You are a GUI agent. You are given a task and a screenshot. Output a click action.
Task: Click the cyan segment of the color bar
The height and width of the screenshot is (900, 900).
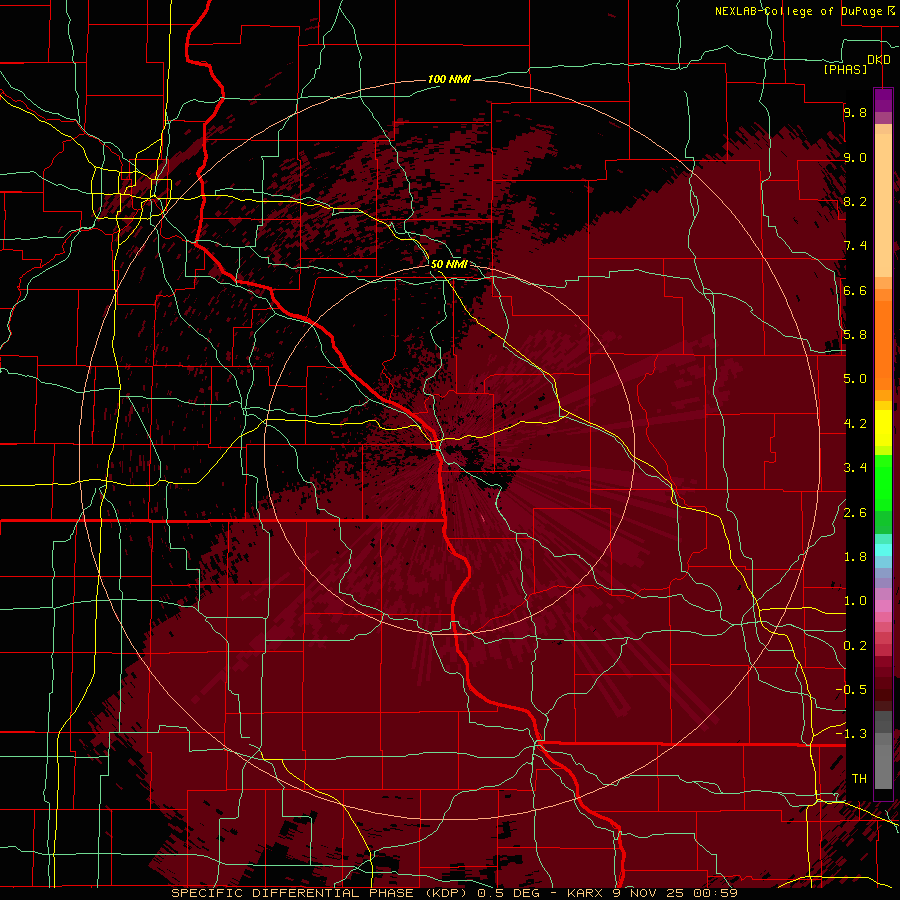(883, 550)
